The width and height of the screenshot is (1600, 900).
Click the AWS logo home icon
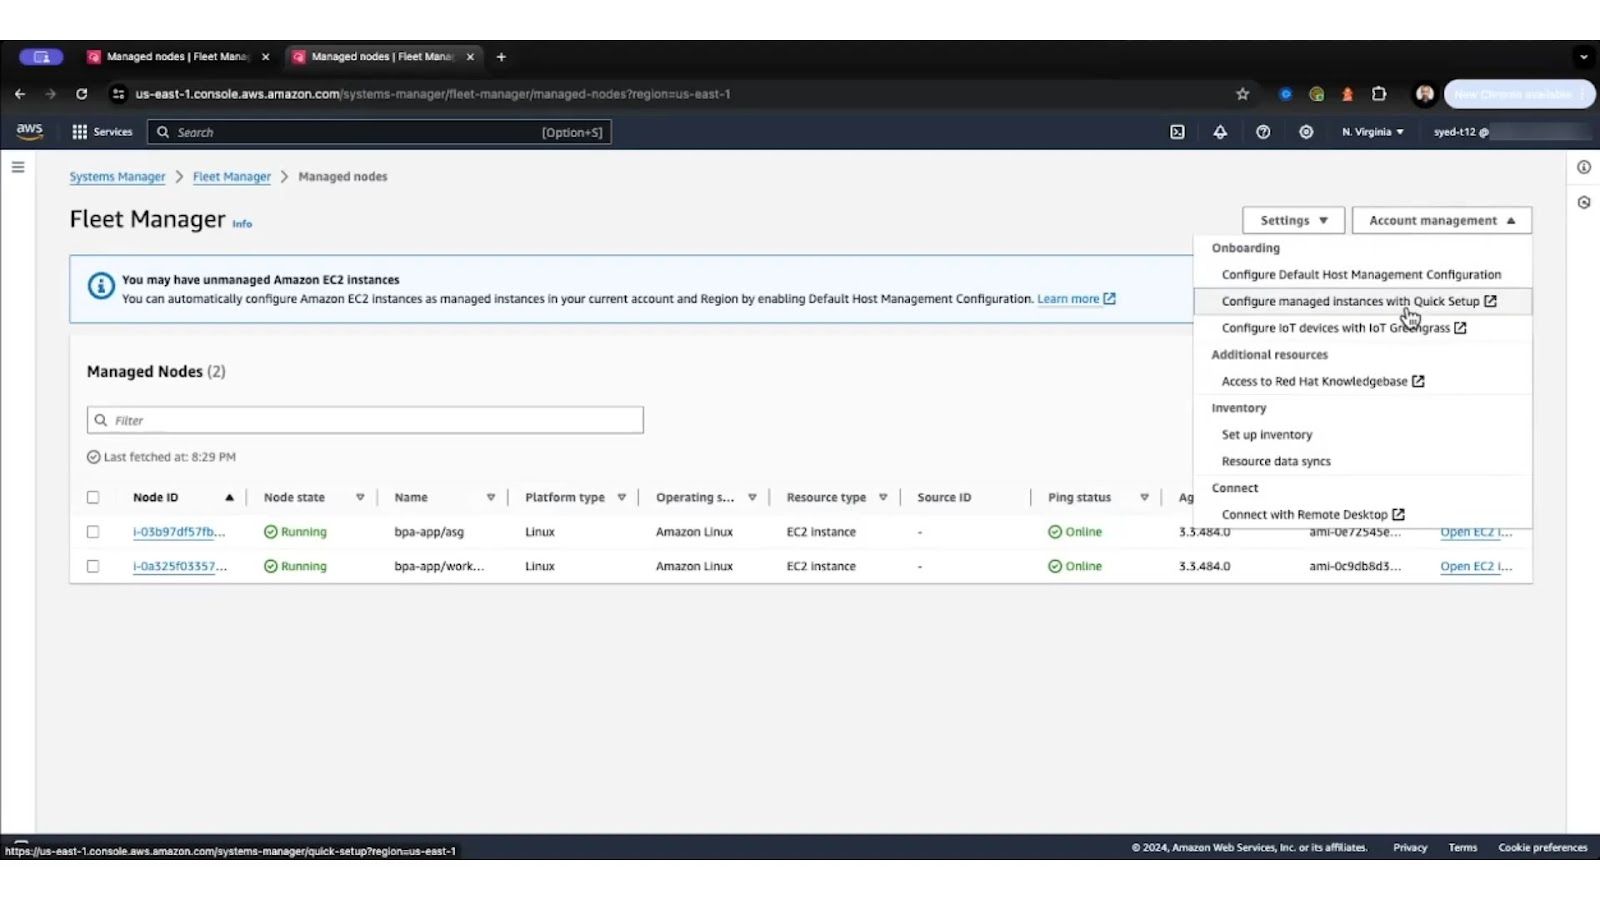click(29, 131)
